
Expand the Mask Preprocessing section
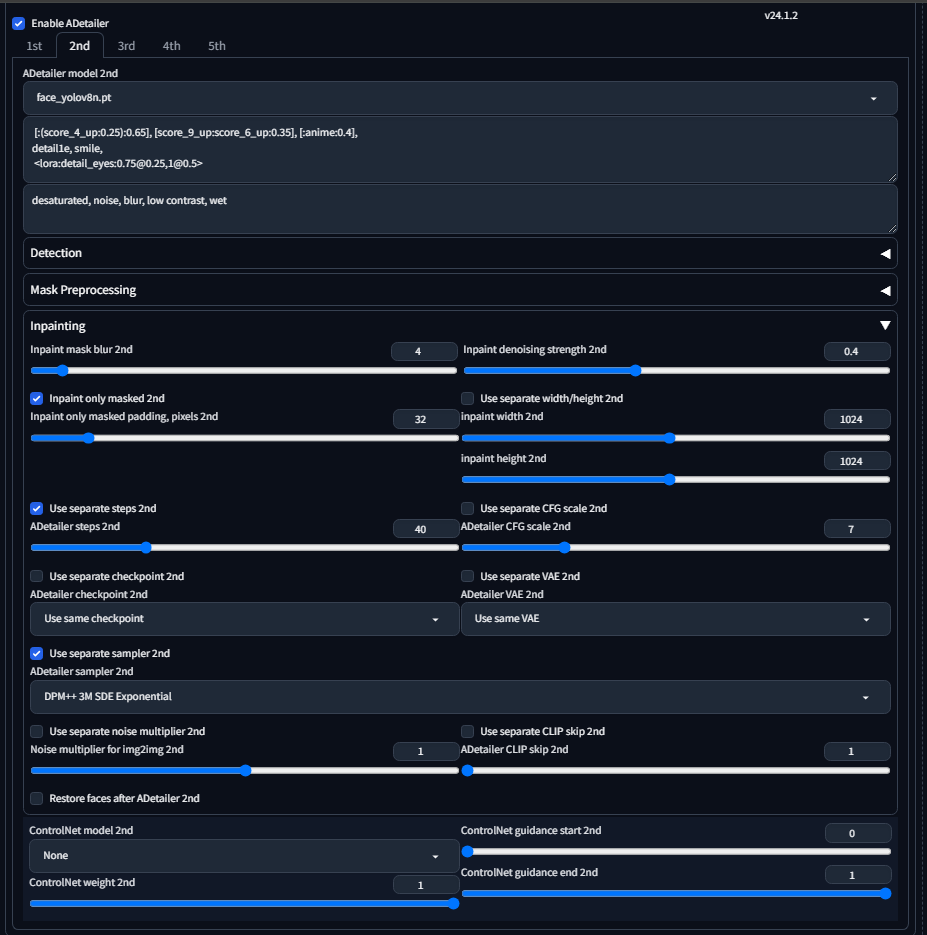click(x=460, y=290)
